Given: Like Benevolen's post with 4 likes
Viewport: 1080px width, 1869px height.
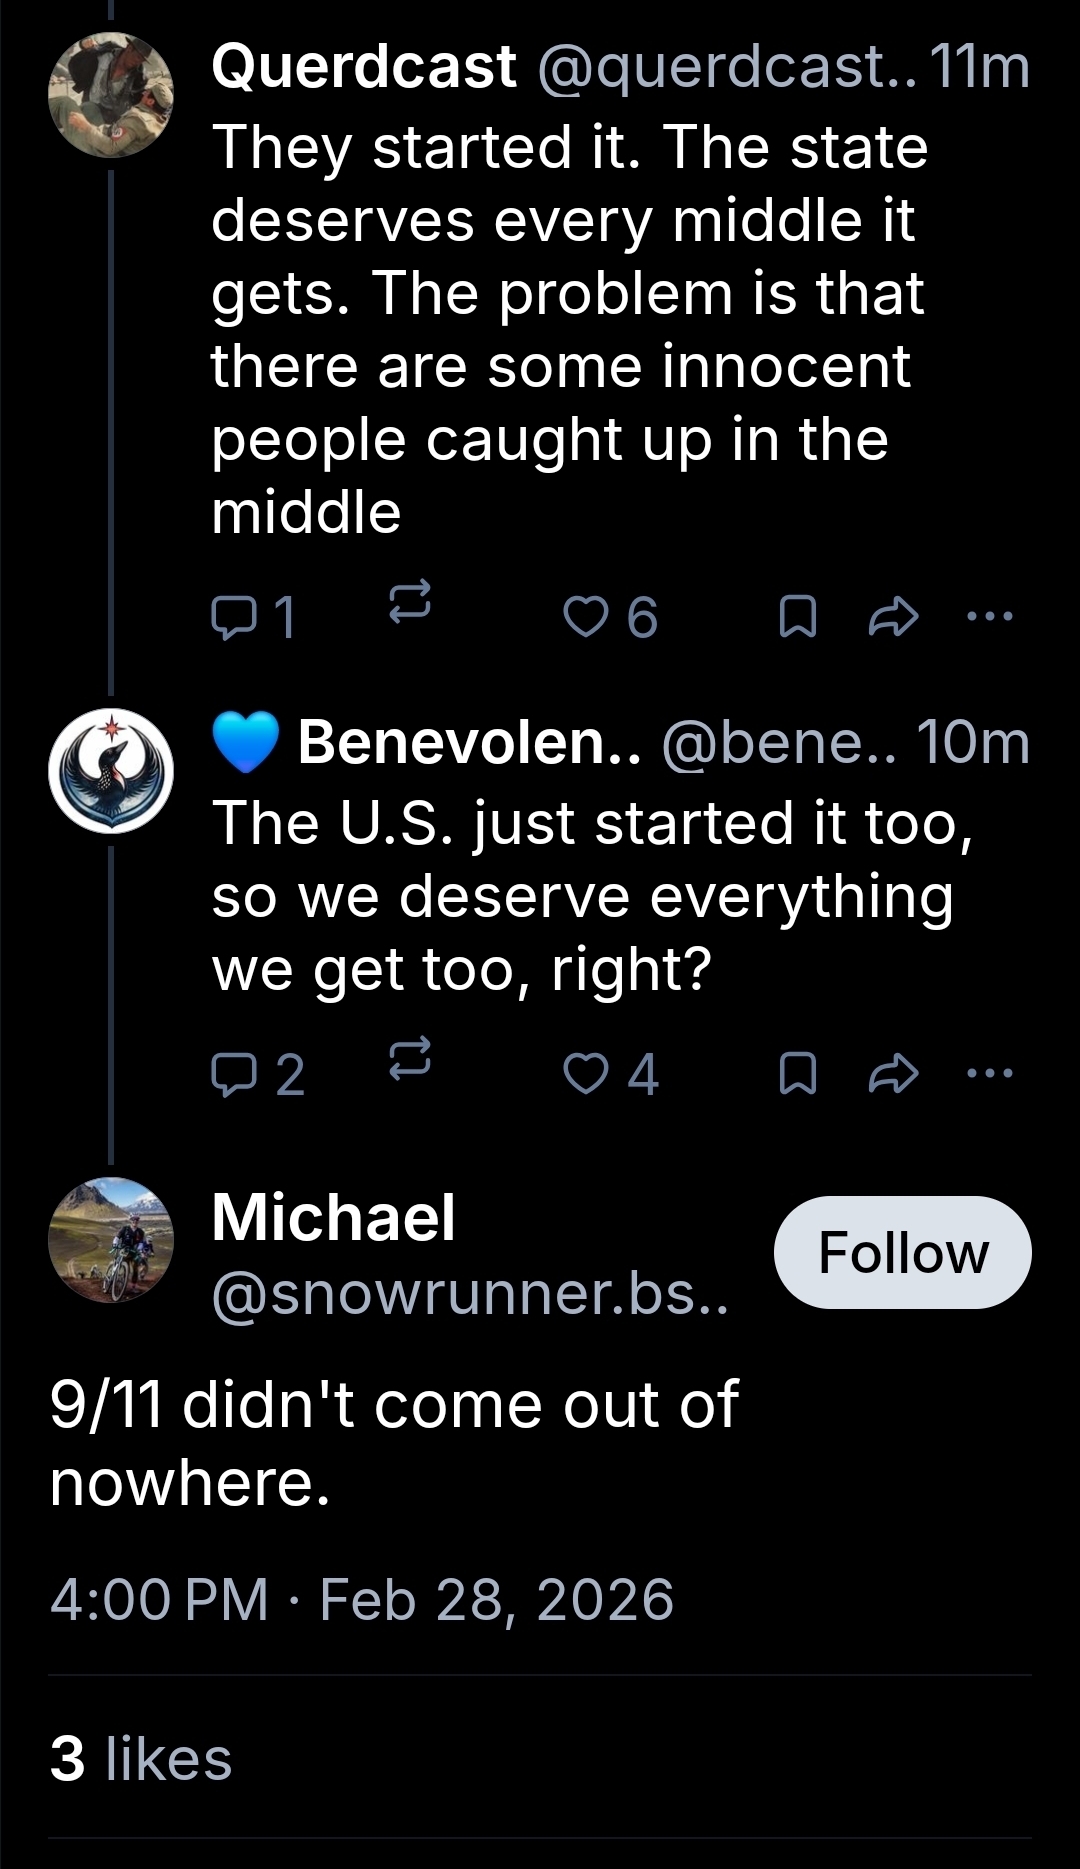Looking at the screenshot, I should point(586,1074).
